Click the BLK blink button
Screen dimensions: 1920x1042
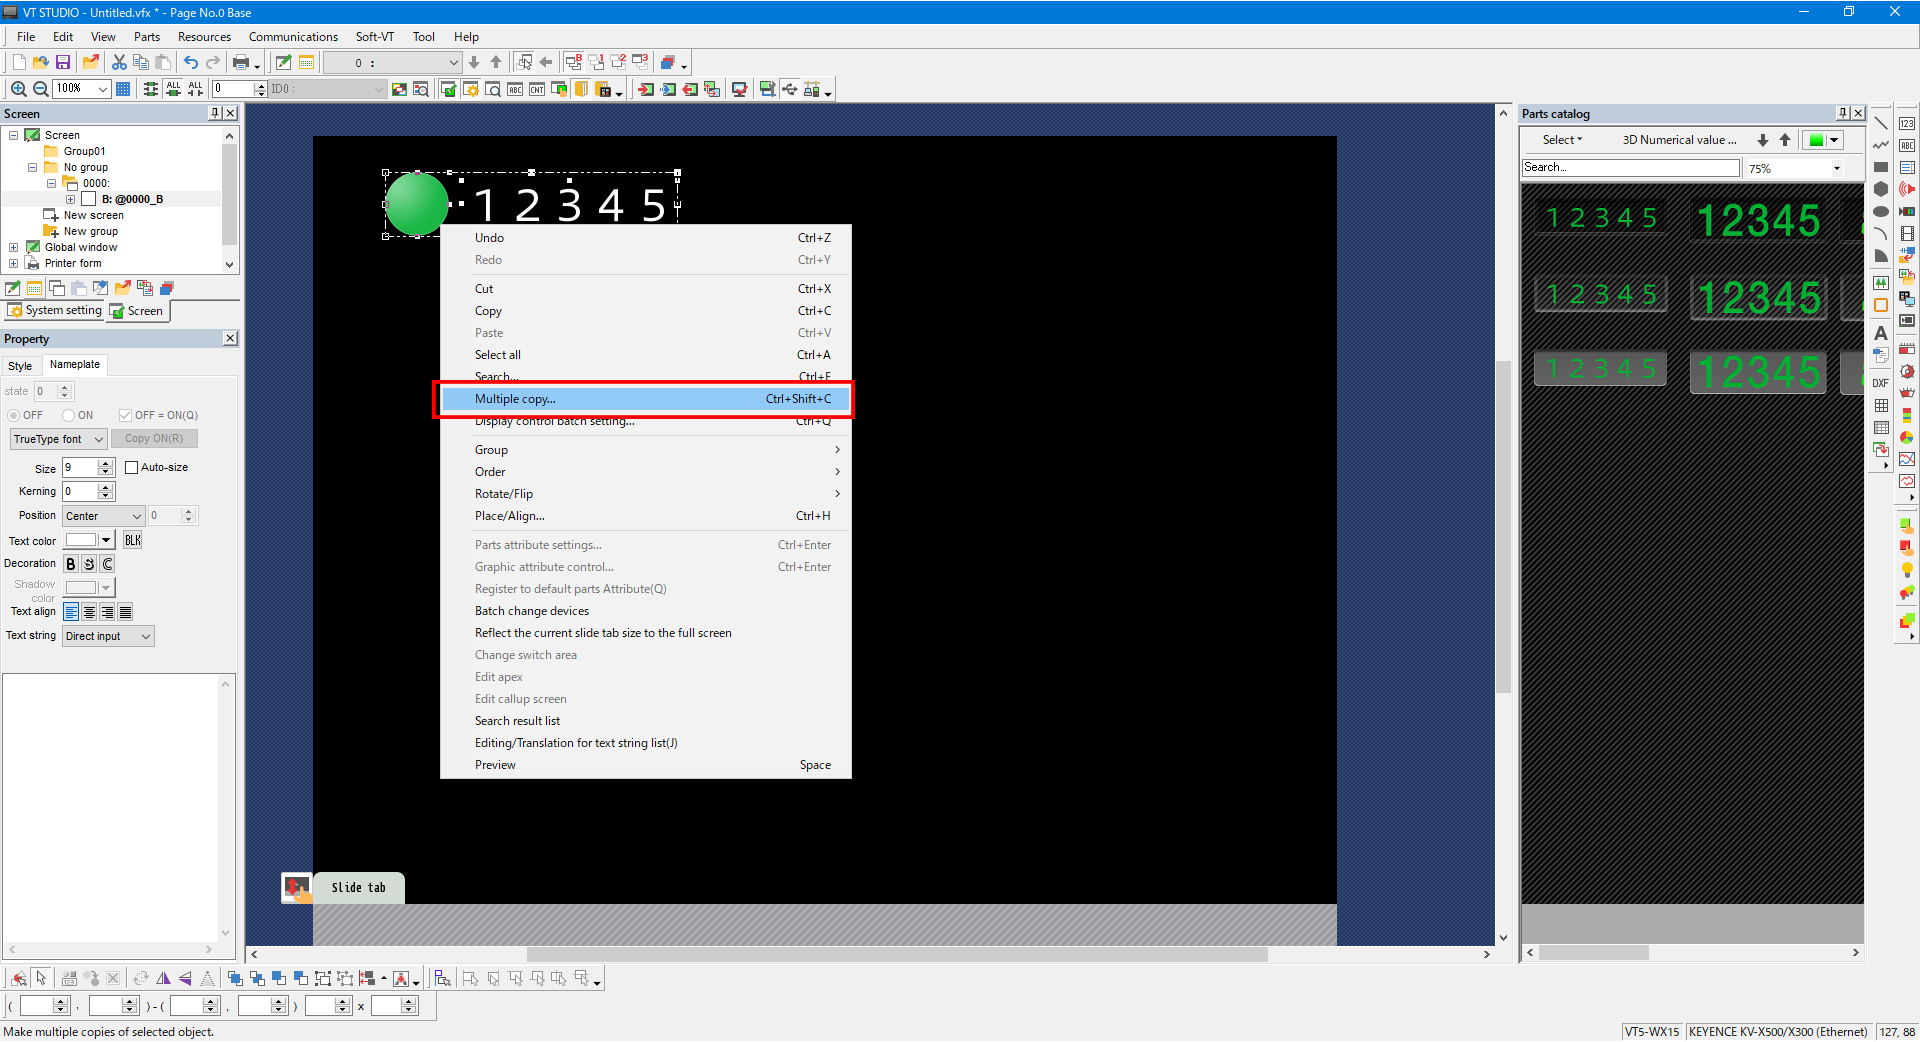click(x=133, y=540)
